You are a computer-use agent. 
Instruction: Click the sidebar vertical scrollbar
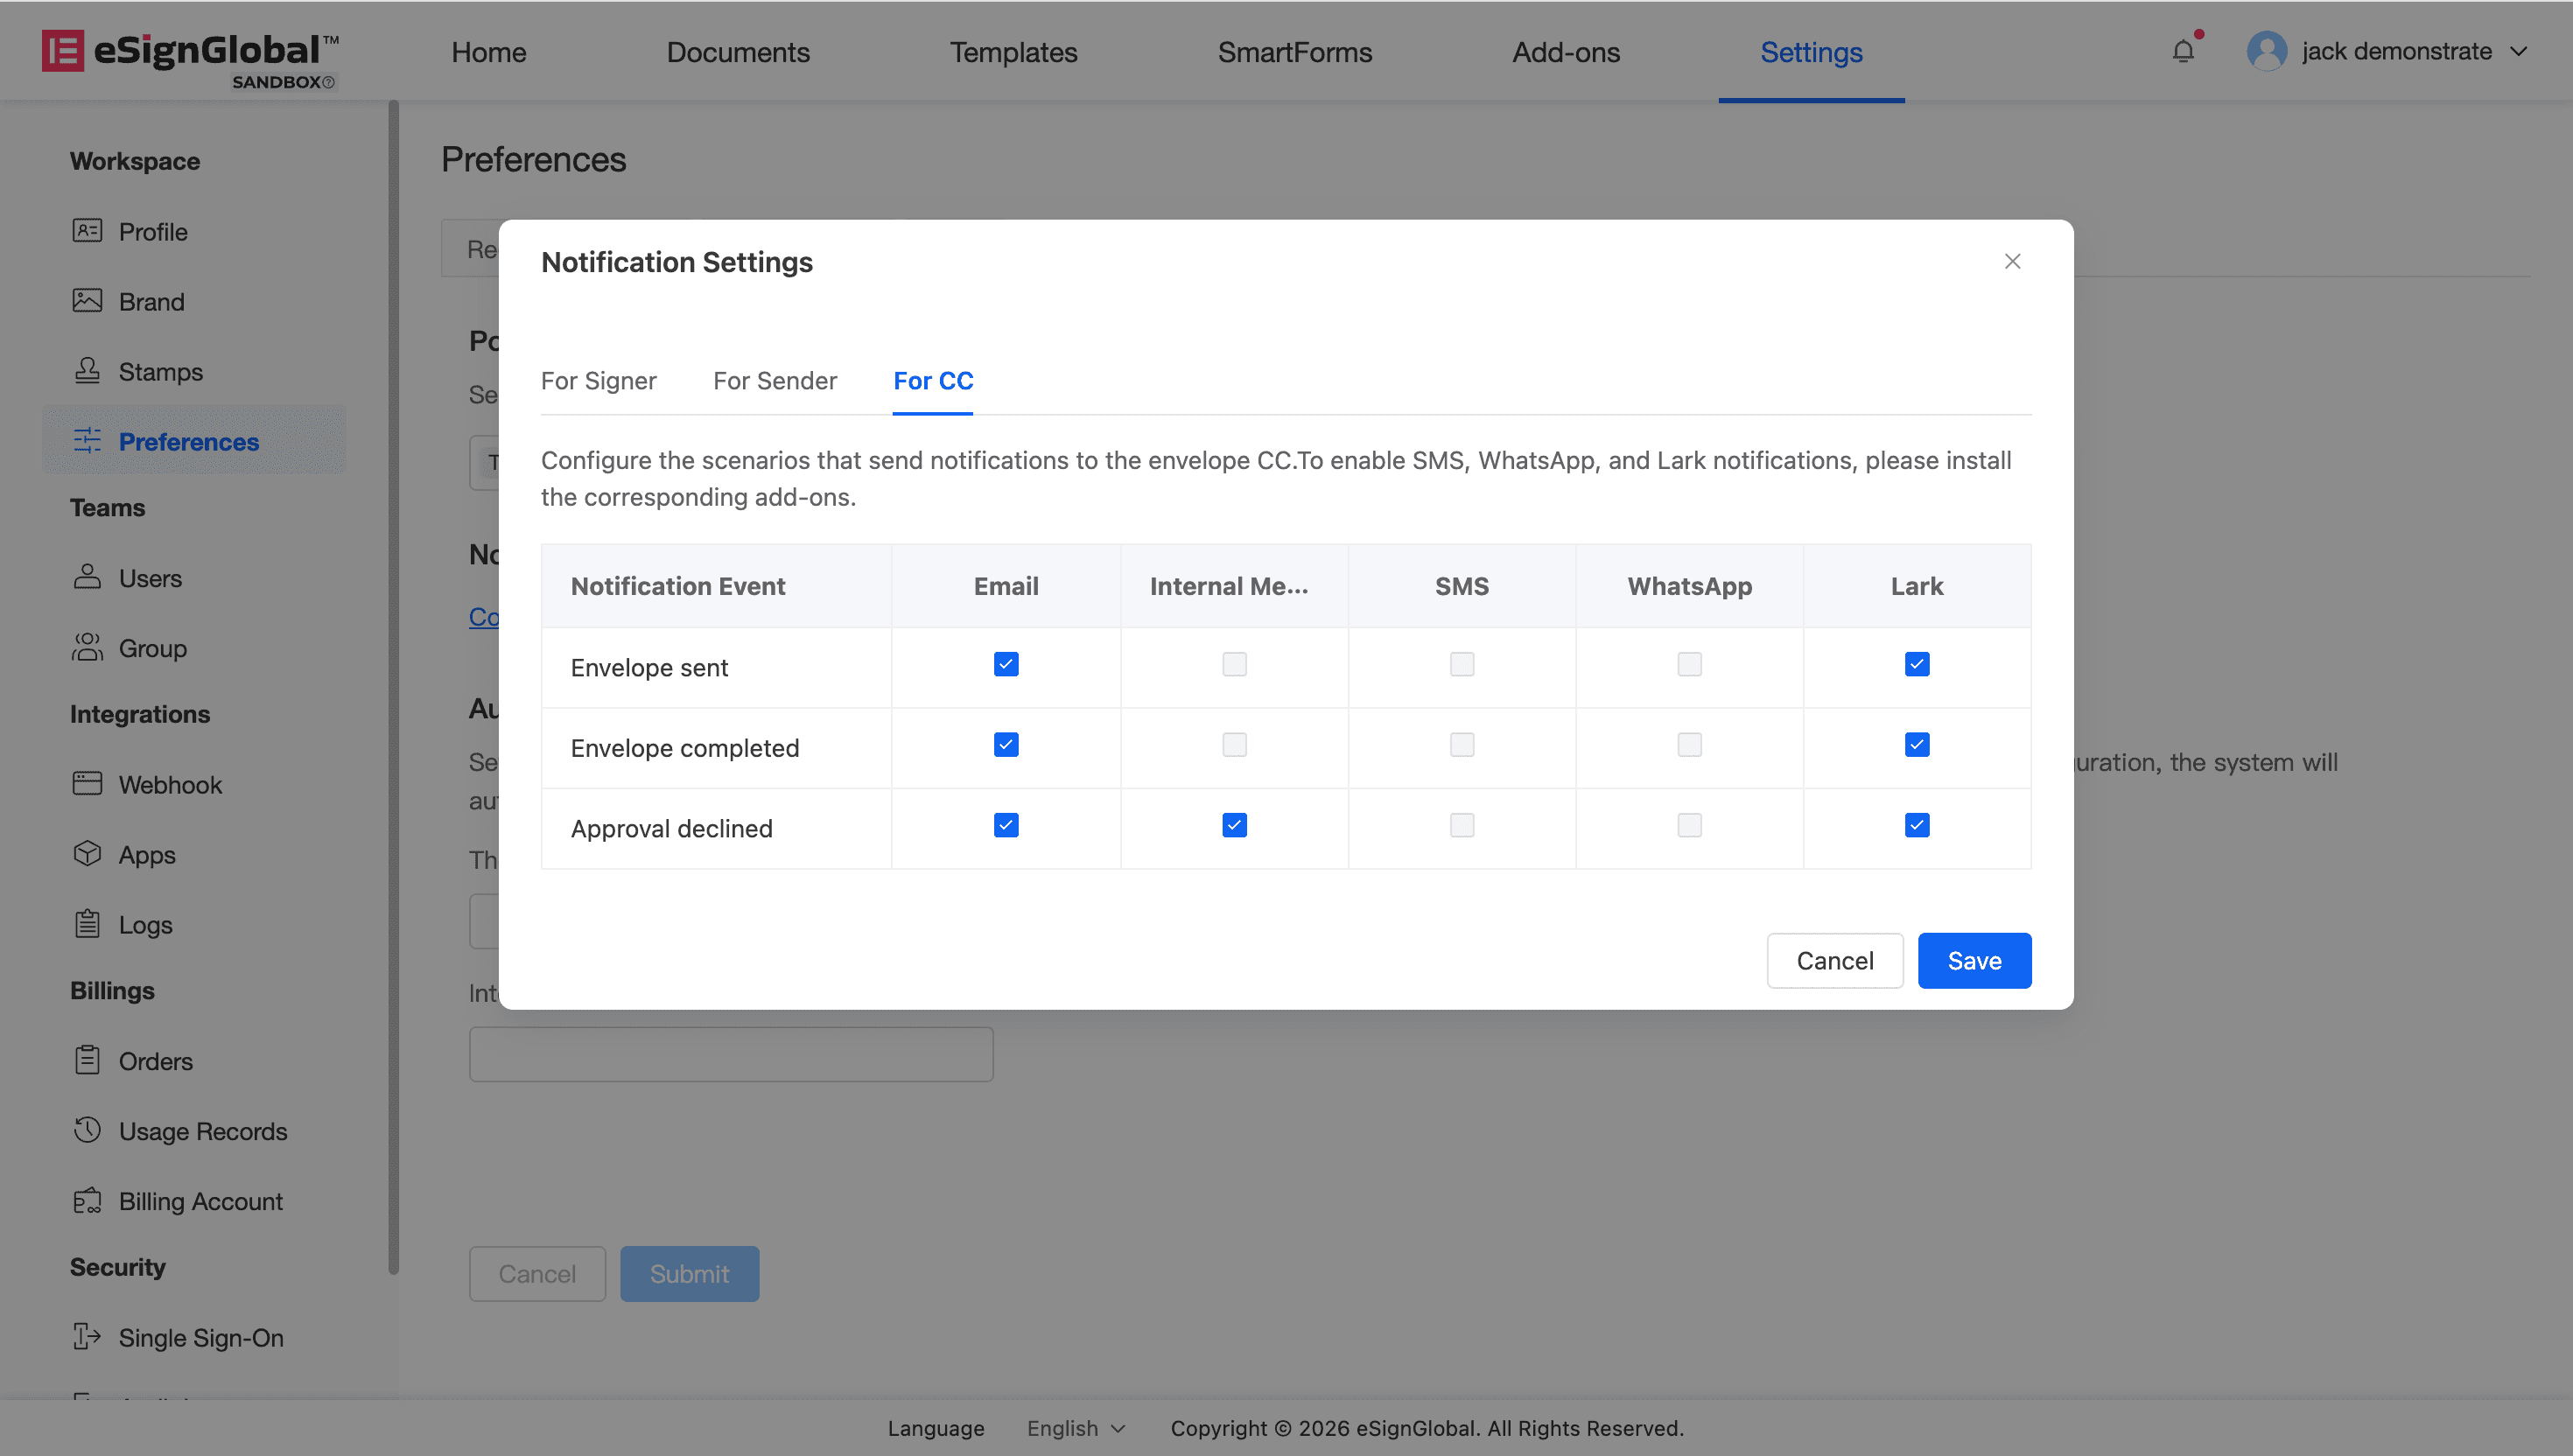393,686
